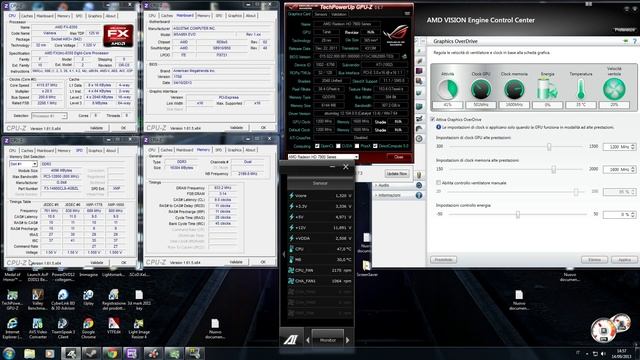The height and width of the screenshot is (360, 640).
Task: Click the Temperatura thermometer gauge
Action: point(581,89)
